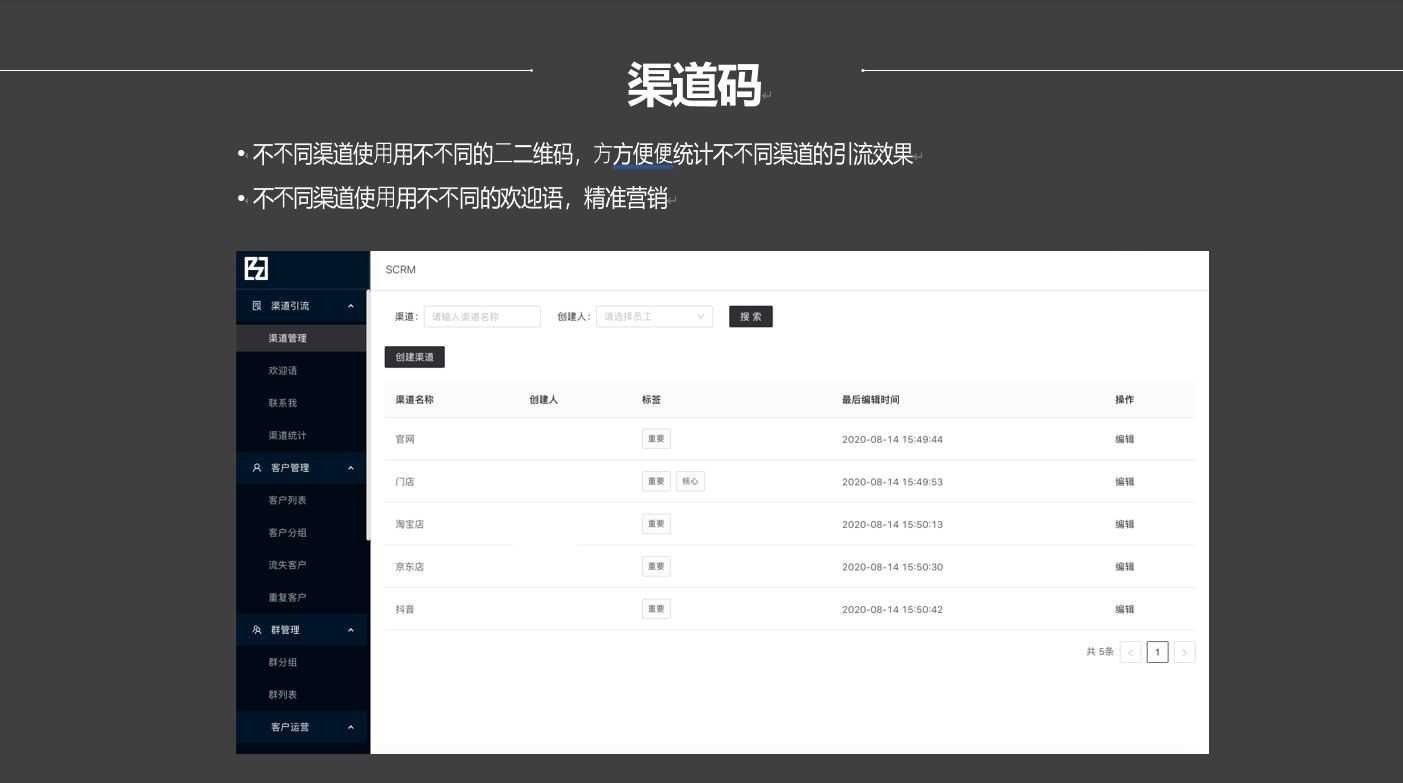Click the 重要 tag in 淘宝店 row
1403x783 pixels.
point(656,524)
